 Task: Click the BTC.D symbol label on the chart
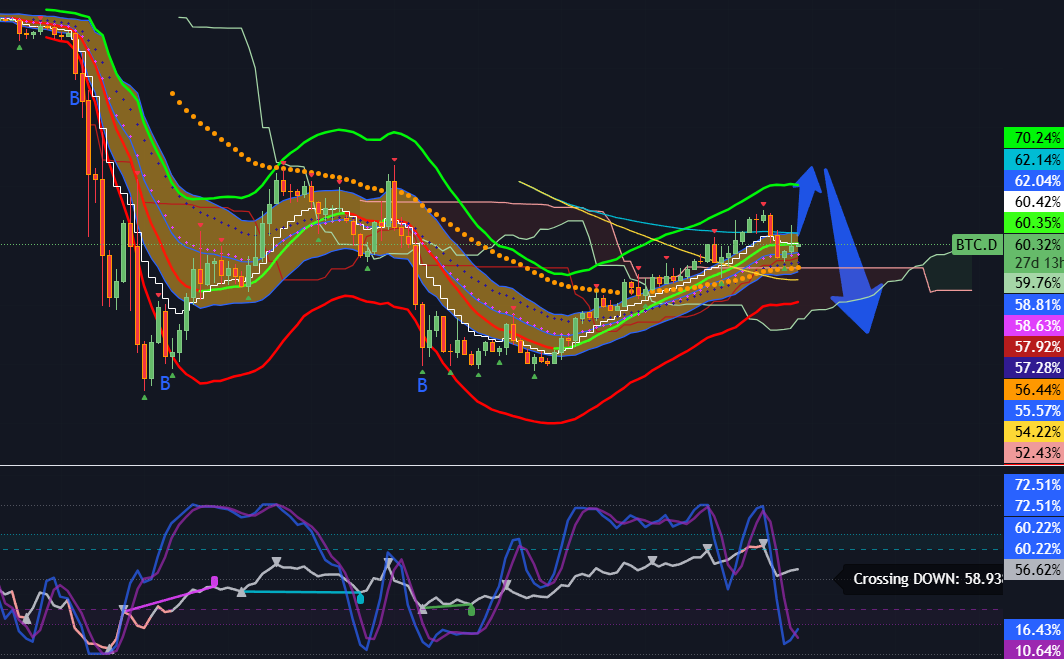tap(976, 244)
